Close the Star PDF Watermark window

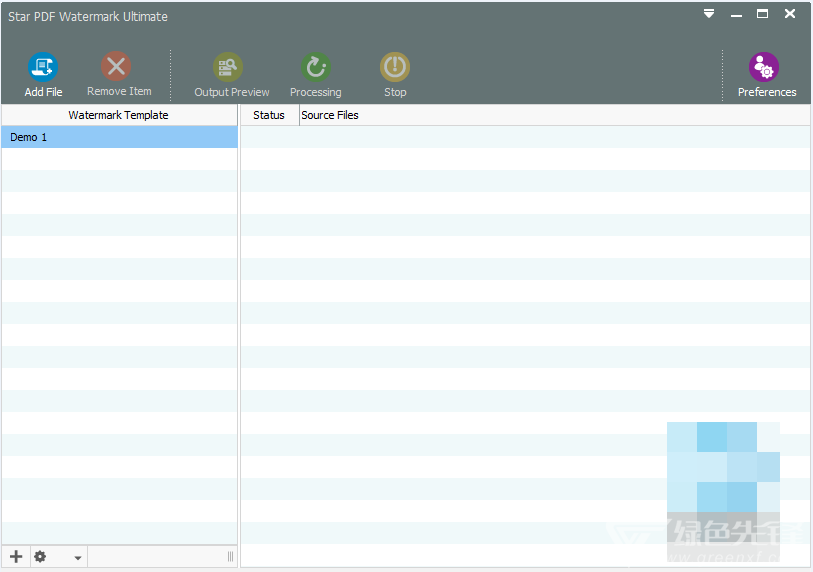click(x=790, y=13)
